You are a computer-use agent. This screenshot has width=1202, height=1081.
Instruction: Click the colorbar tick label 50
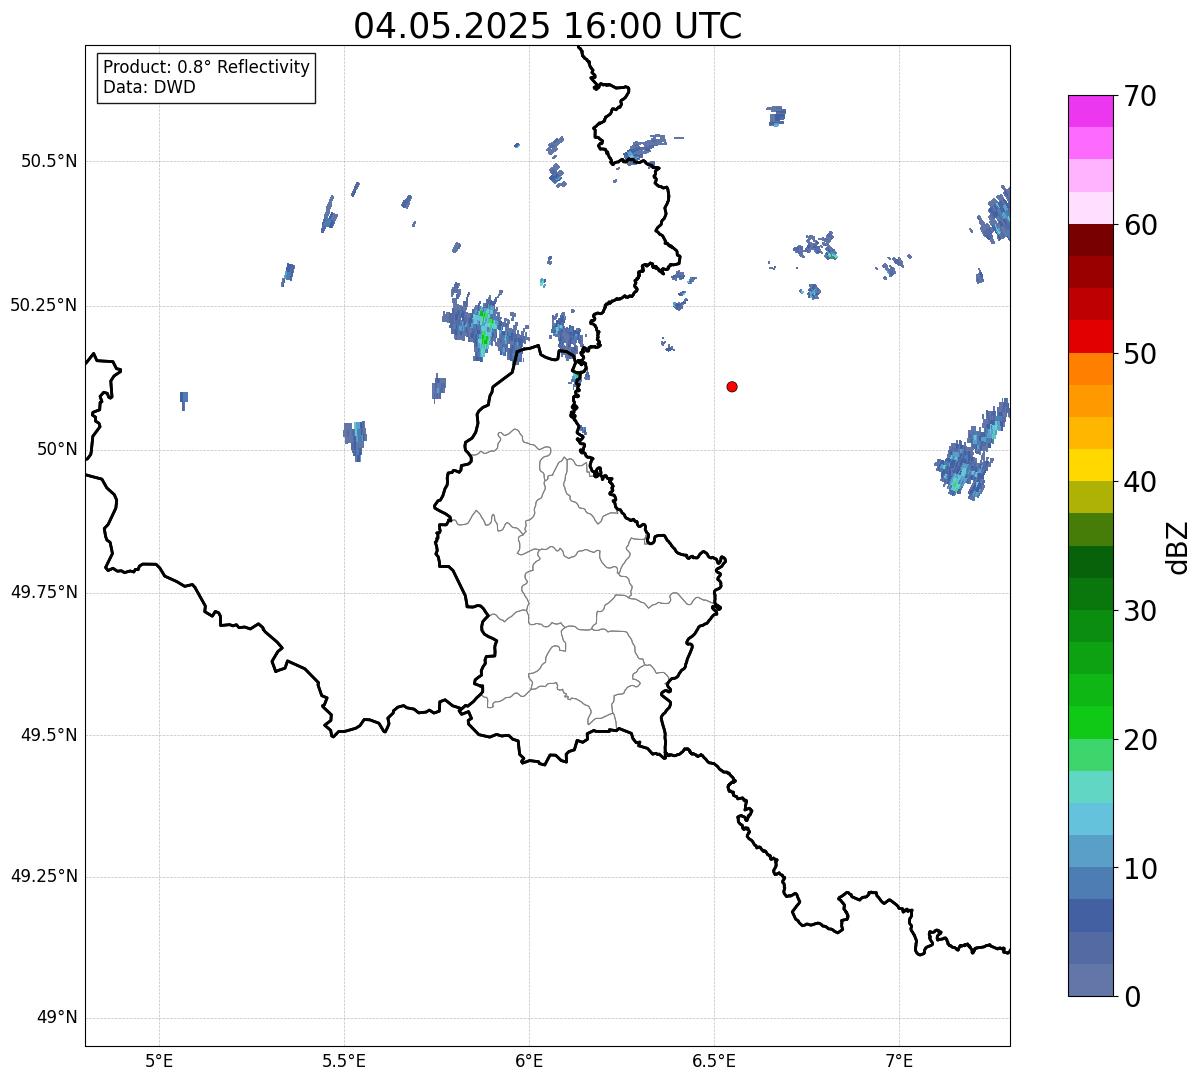pos(1140,354)
